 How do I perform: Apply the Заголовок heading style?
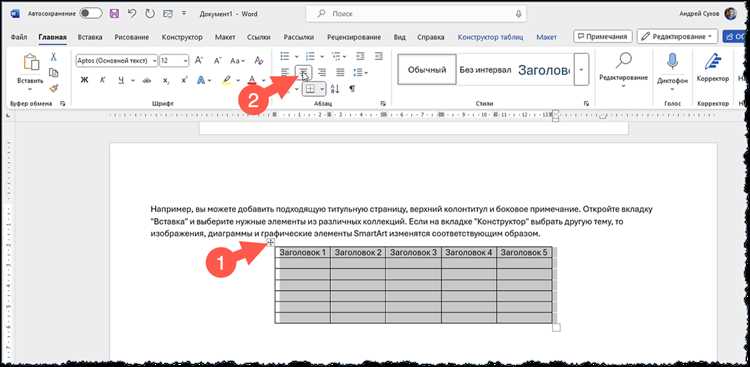544,69
